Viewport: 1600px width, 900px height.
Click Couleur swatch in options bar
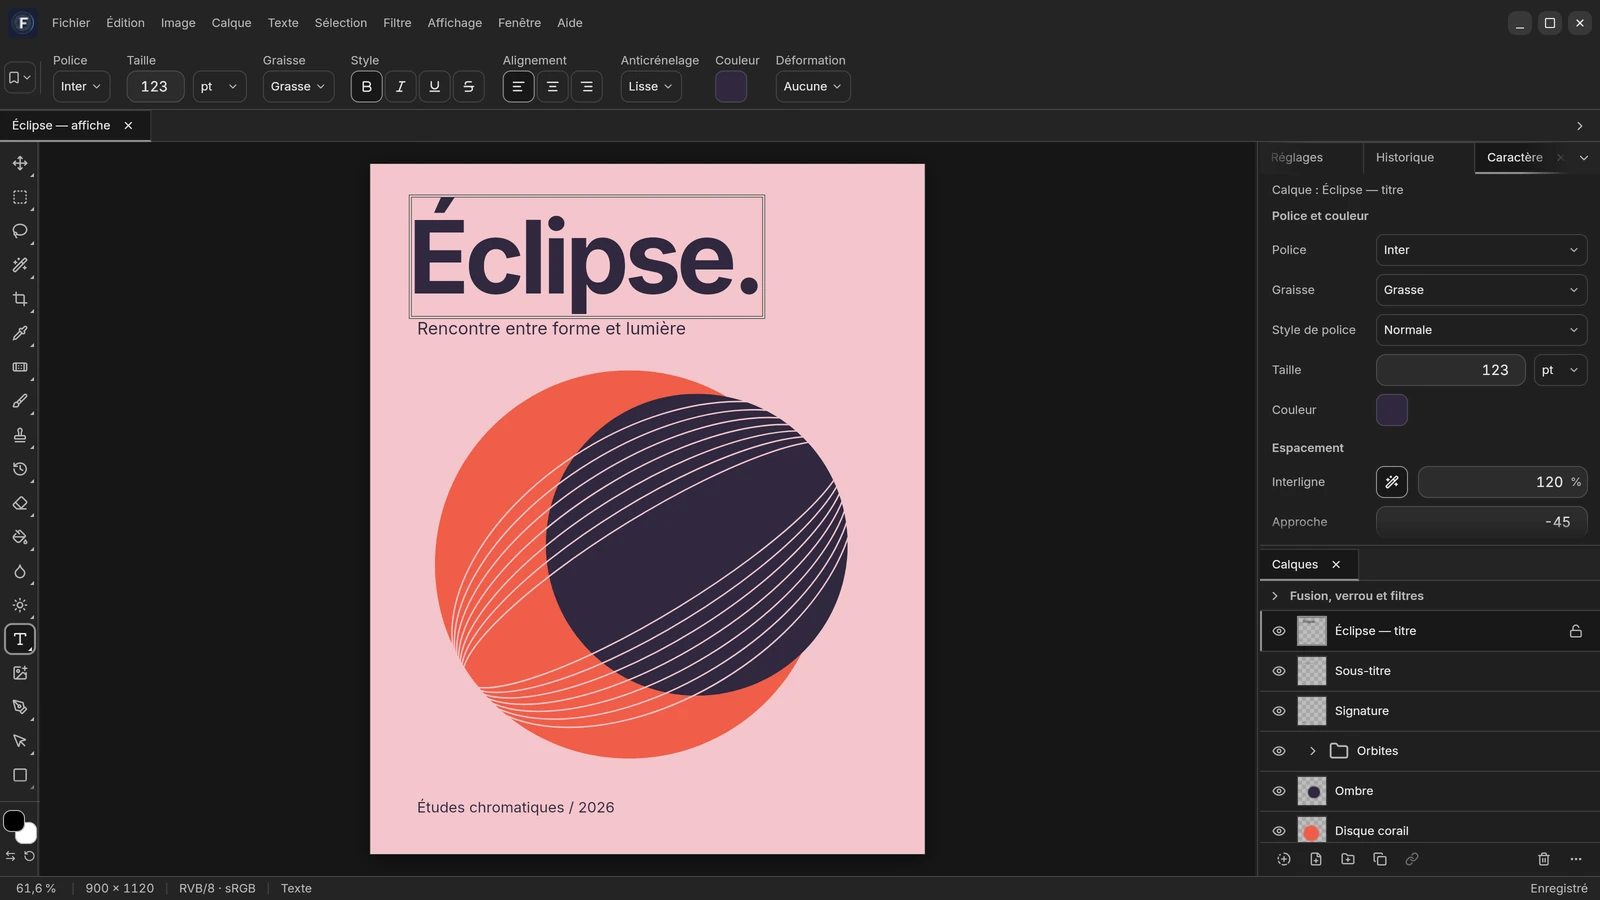click(x=731, y=87)
